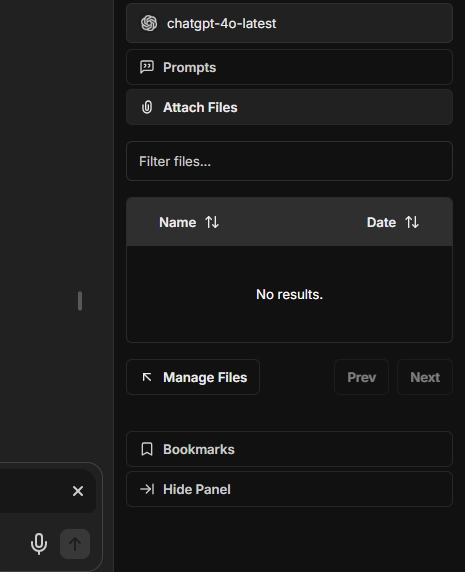
Task: Click the bookmark icon in the side panel
Action: pyautogui.click(x=147, y=449)
